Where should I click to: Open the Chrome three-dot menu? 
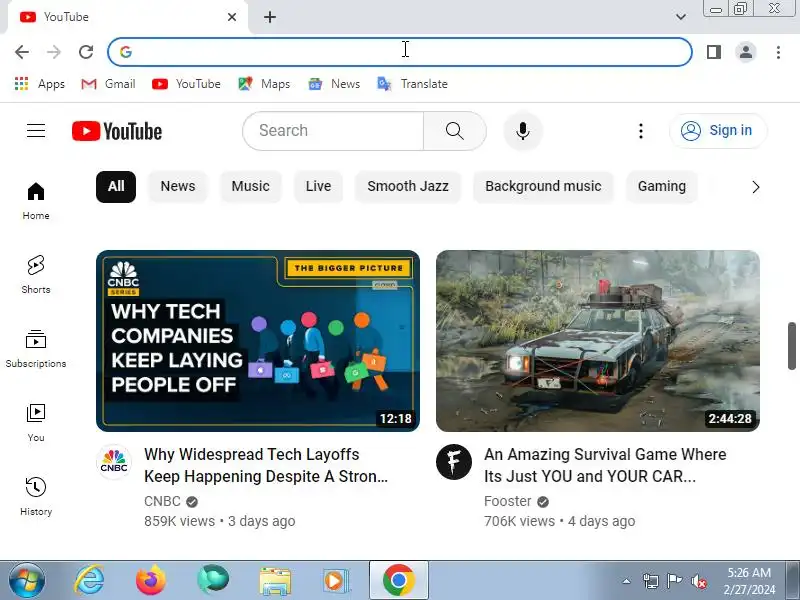(x=778, y=52)
